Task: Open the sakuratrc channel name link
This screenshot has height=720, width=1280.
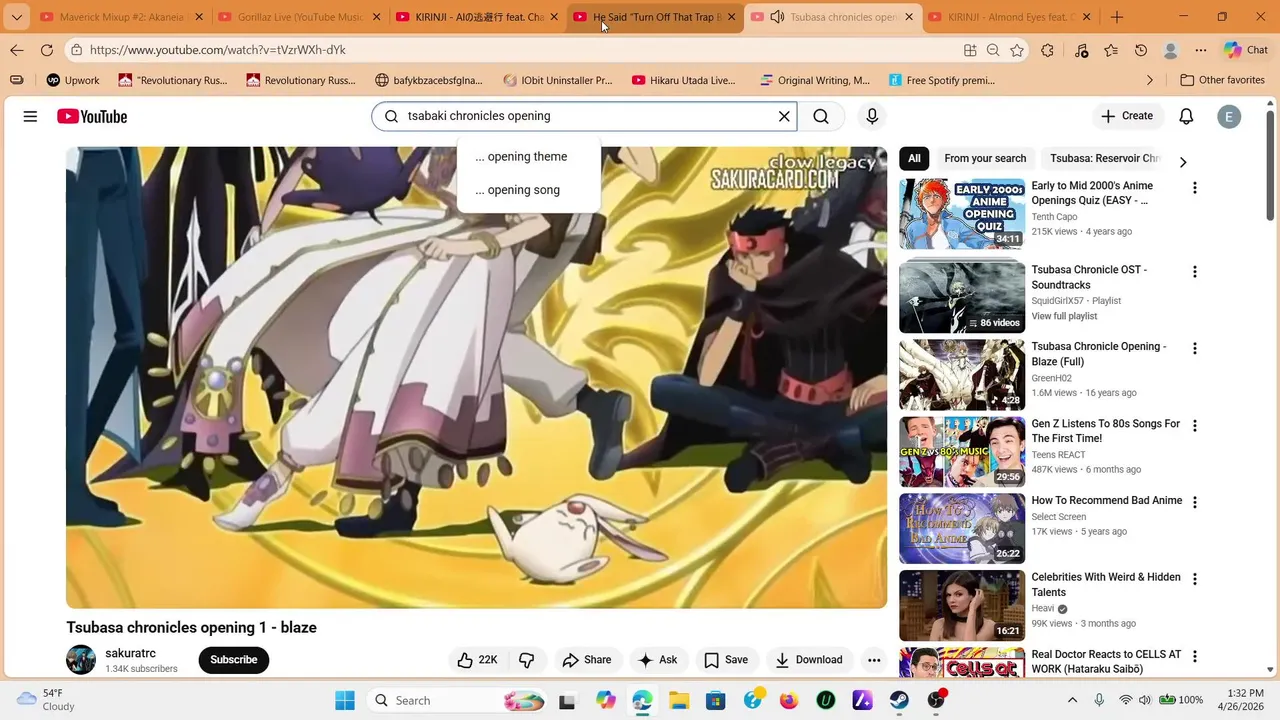Action: (x=130, y=653)
